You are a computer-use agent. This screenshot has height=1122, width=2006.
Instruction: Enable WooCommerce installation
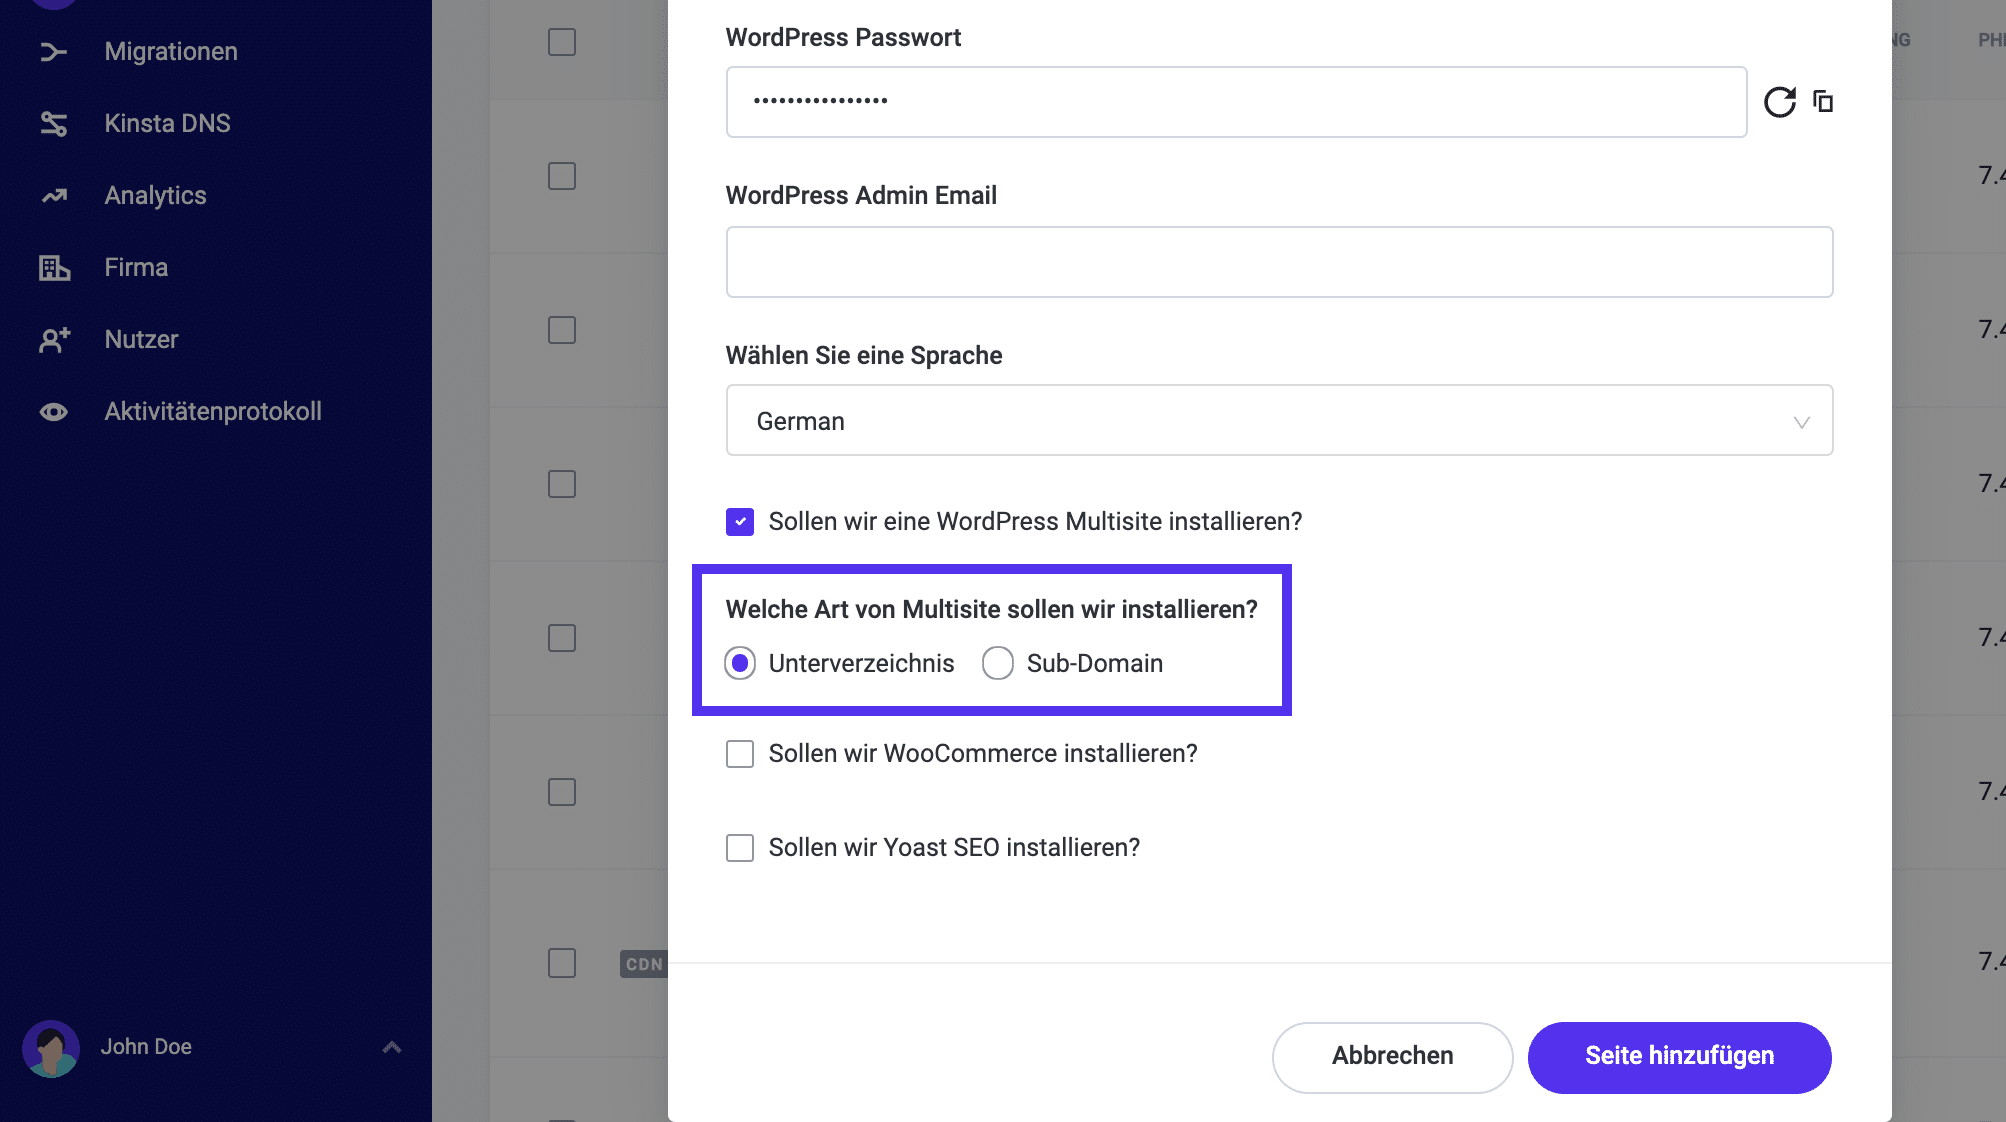(x=739, y=754)
